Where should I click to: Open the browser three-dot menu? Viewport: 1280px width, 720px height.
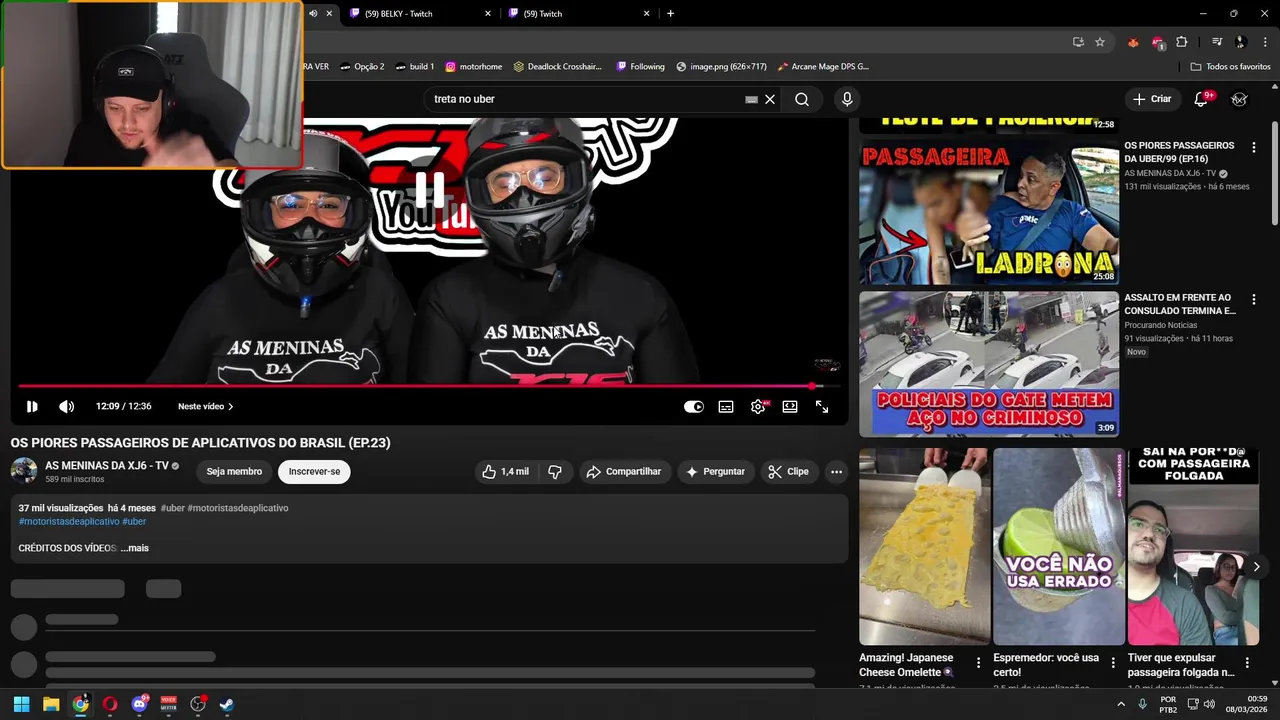click(x=1264, y=42)
